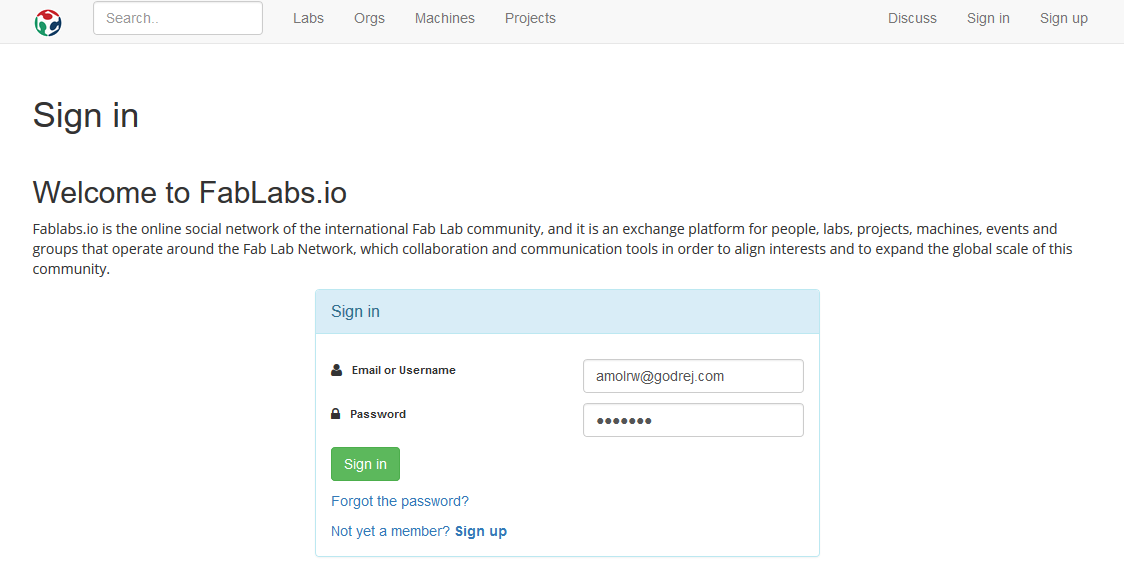
Task: Open the Labs menu item
Action: pyautogui.click(x=308, y=18)
